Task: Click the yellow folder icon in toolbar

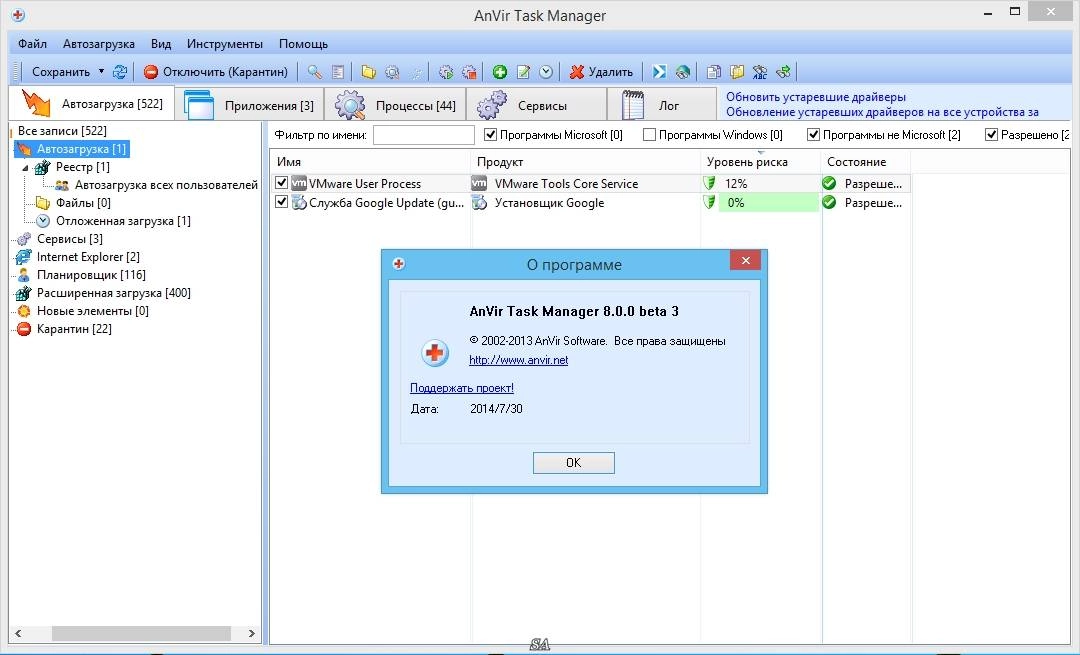Action: coord(368,72)
